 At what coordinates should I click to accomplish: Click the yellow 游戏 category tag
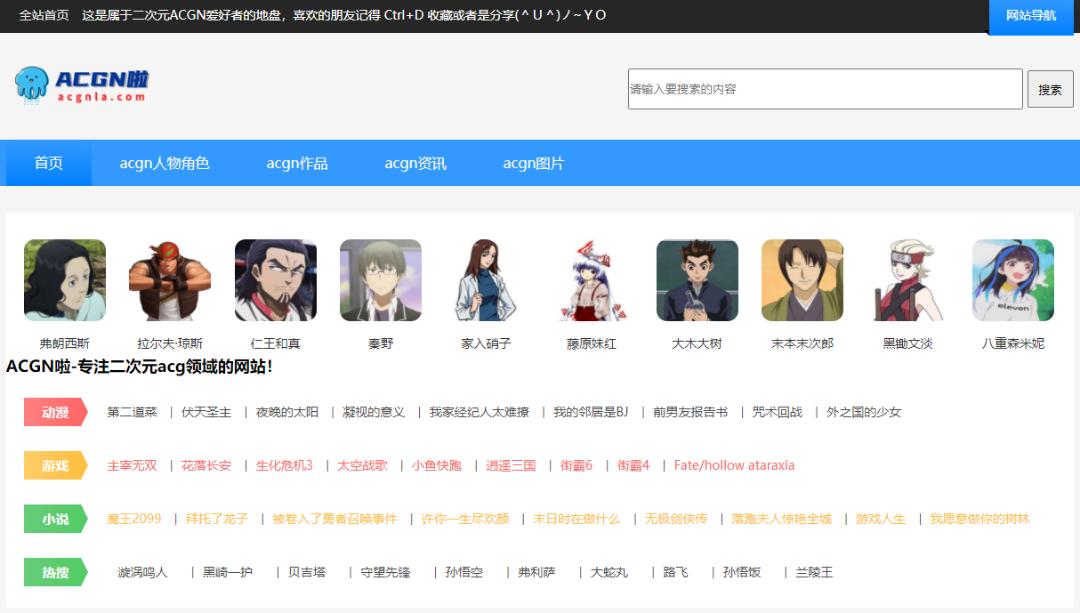[56, 465]
